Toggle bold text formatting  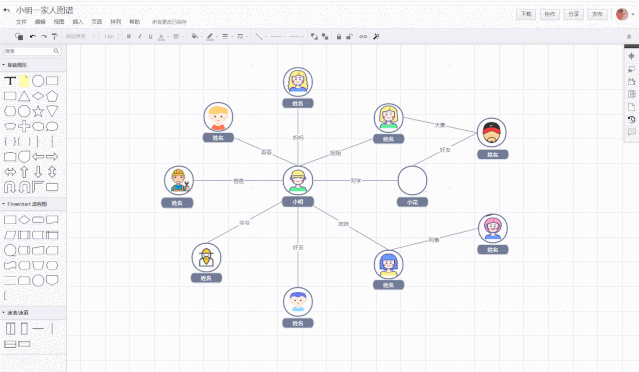pyautogui.click(x=129, y=37)
